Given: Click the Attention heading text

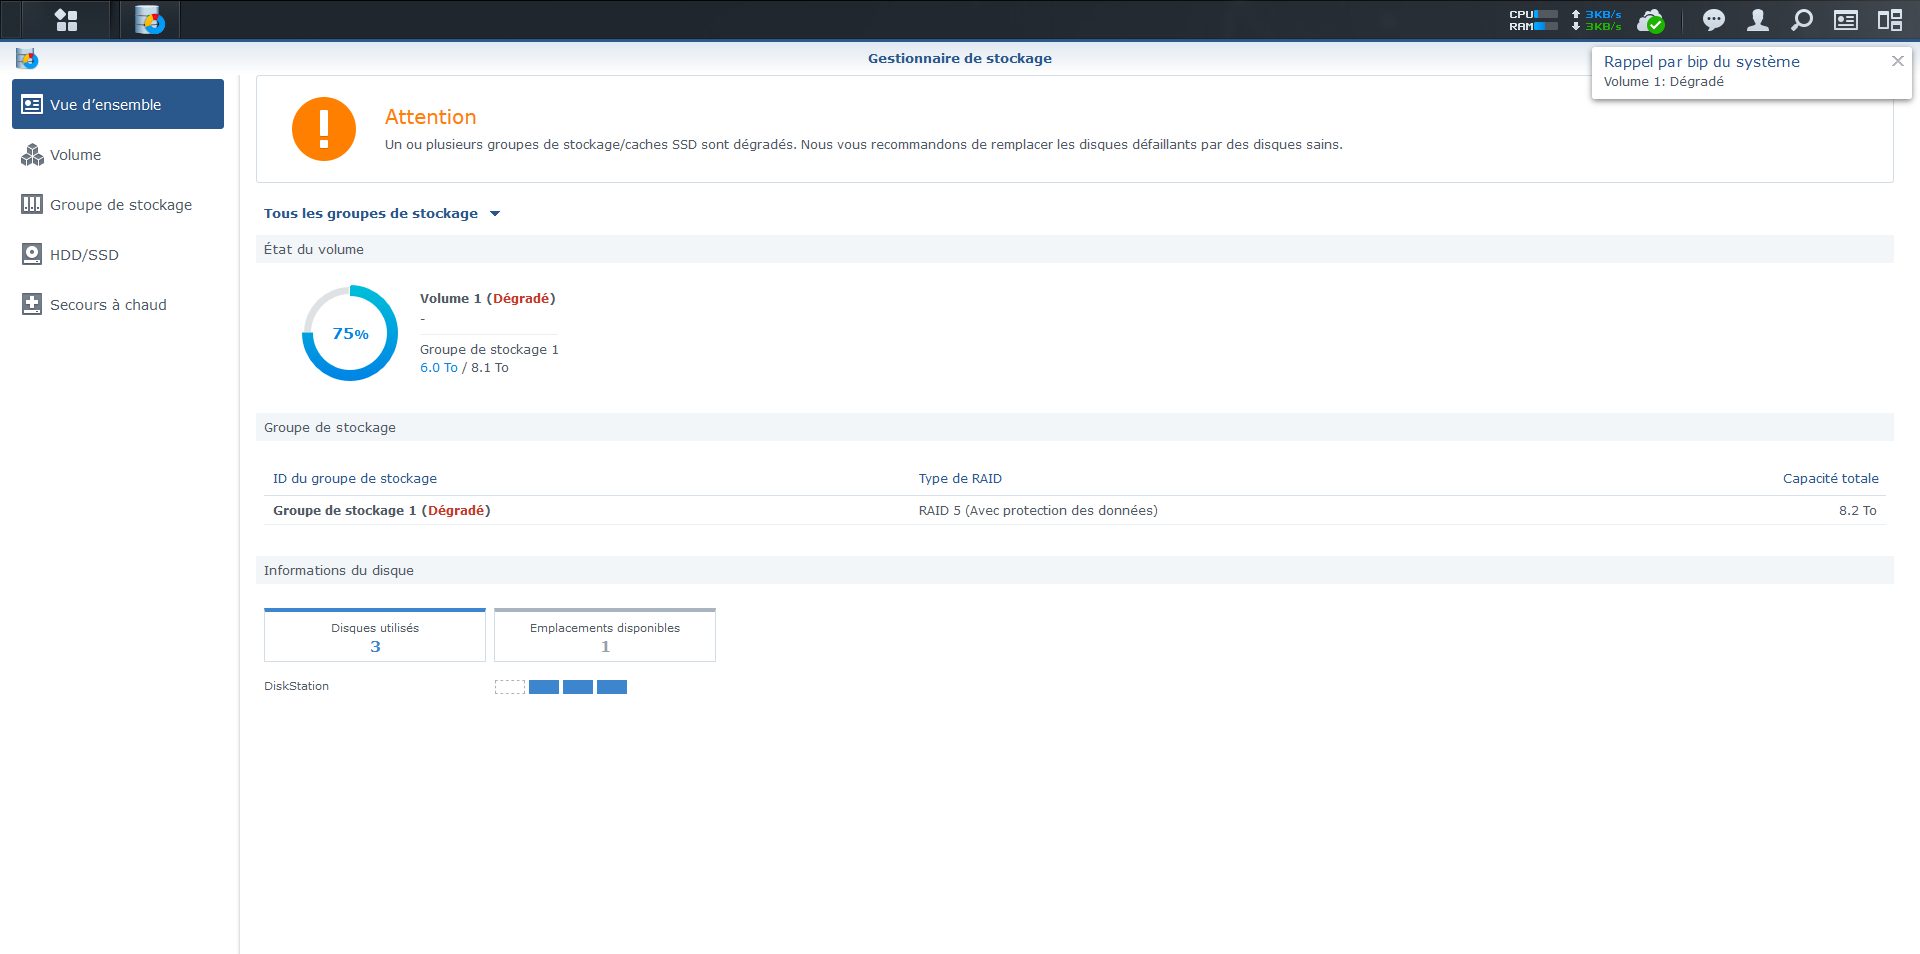Looking at the screenshot, I should point(431,117).
